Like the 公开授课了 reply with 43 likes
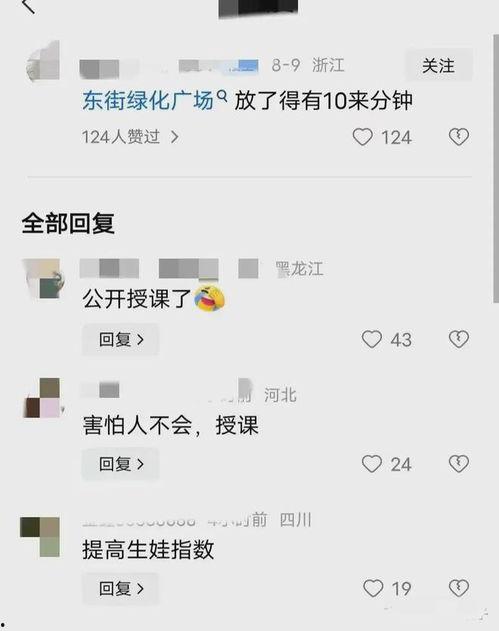Viewport: 499px width, 631px height. click(372, 339)
